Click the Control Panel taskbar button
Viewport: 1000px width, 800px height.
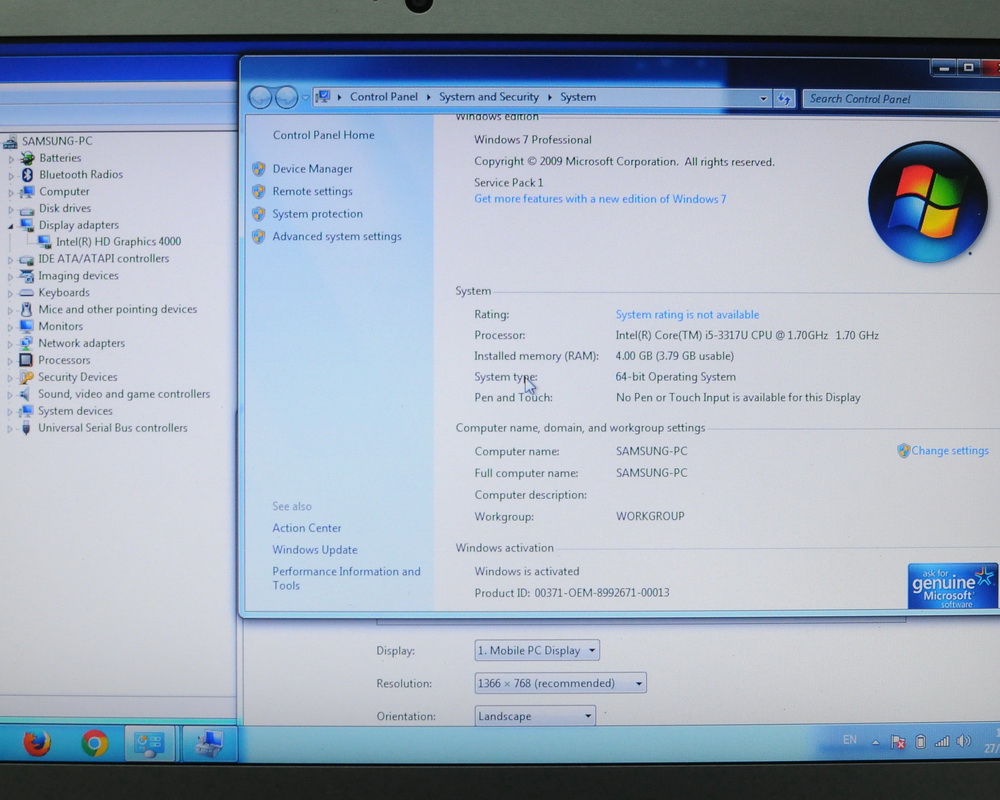[149, 744]
